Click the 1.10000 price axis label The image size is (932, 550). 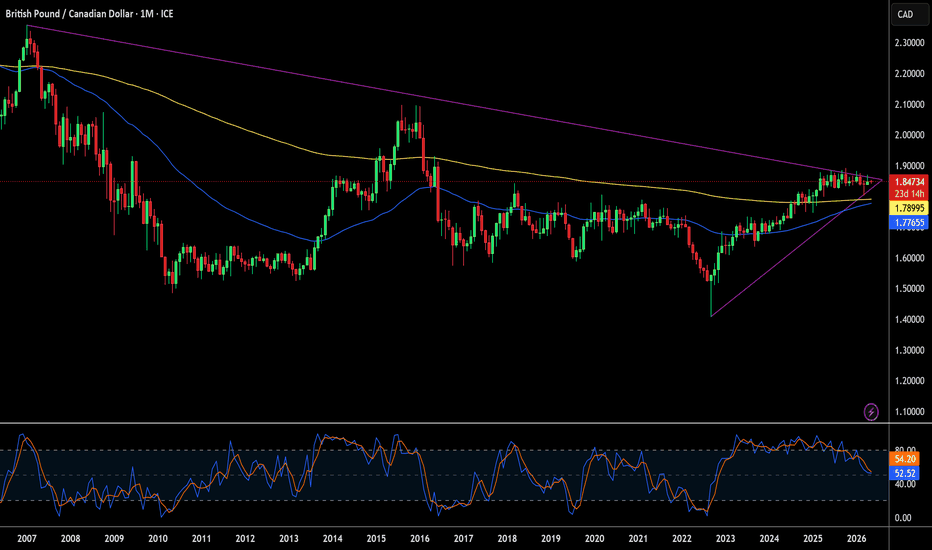[909, 411]
